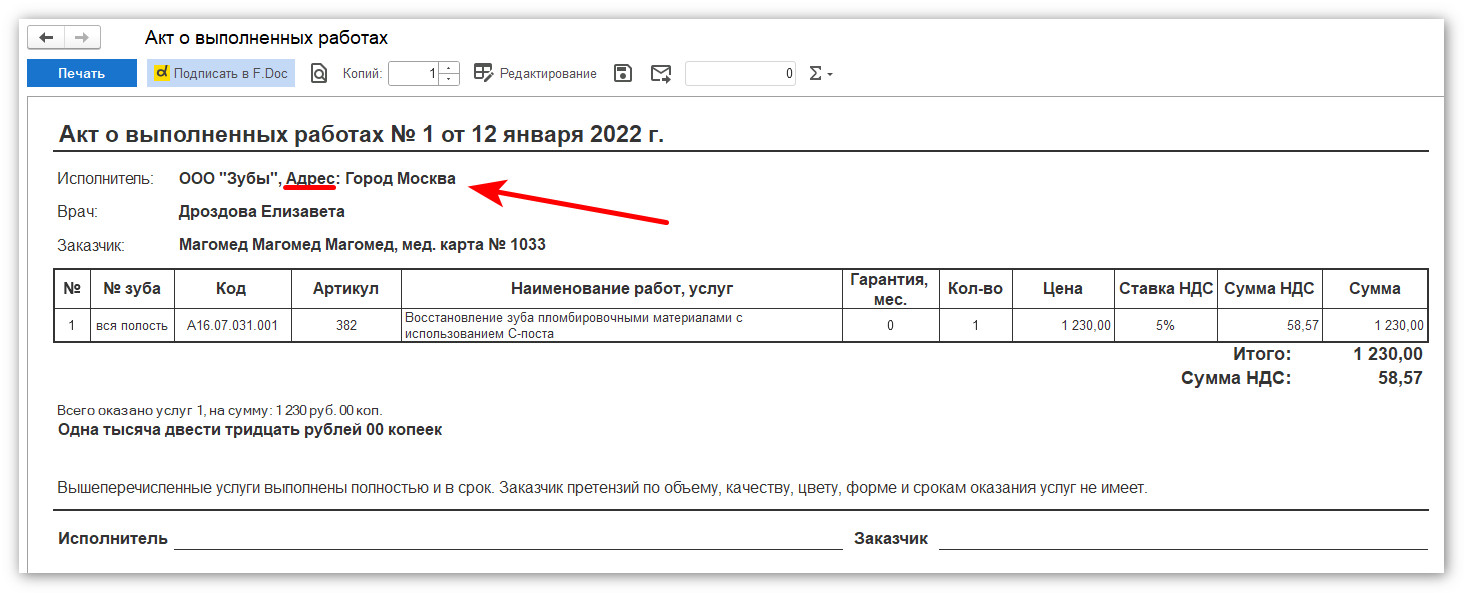
Task: Send document by email envelope icon
Action: pos(661,73)
